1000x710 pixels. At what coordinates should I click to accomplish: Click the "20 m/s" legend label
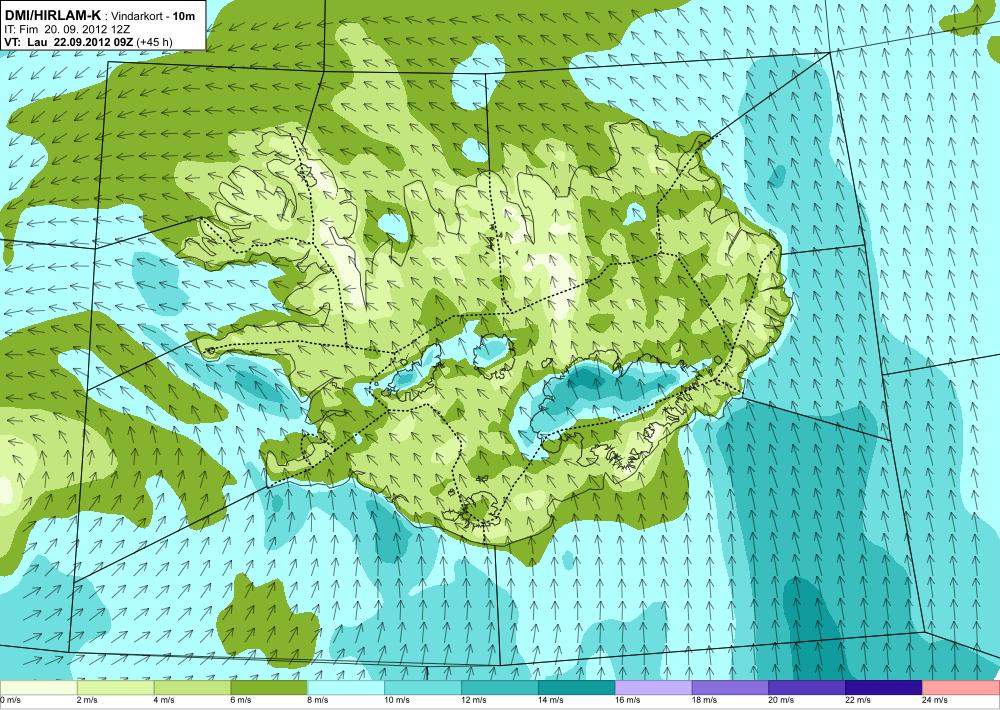click(781, 700)
